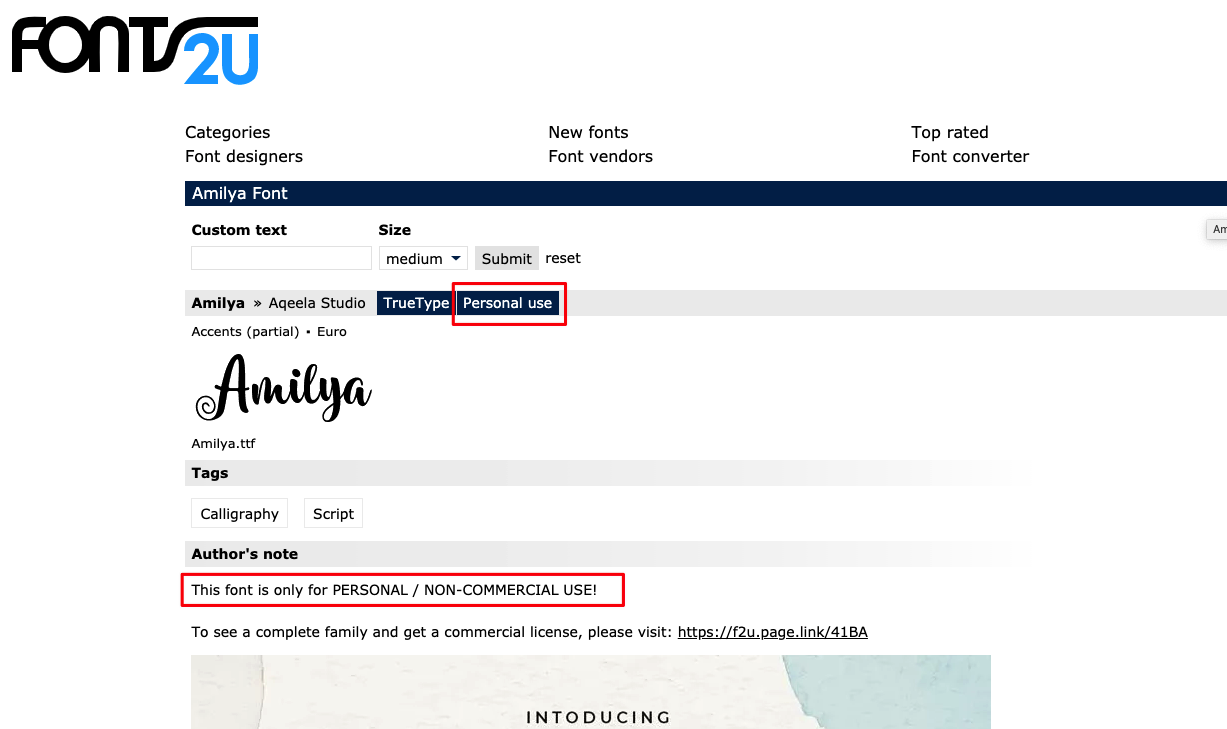This screenshot has width=1227, height=729.
Task: Select the Calligraphy tag
Action: pyautogui.click(x=239, y=514)
